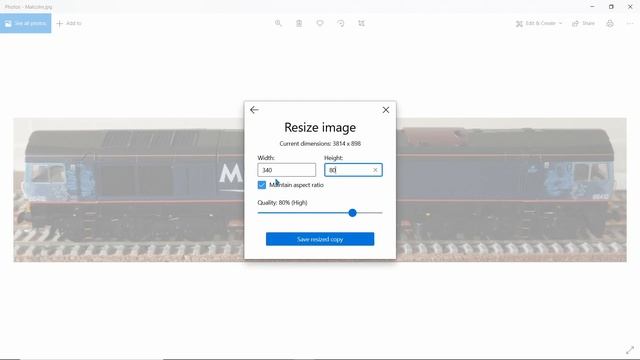Screen dimensions: 640x360
Task: Restore down the Photos window
Action: coord(611,7)
